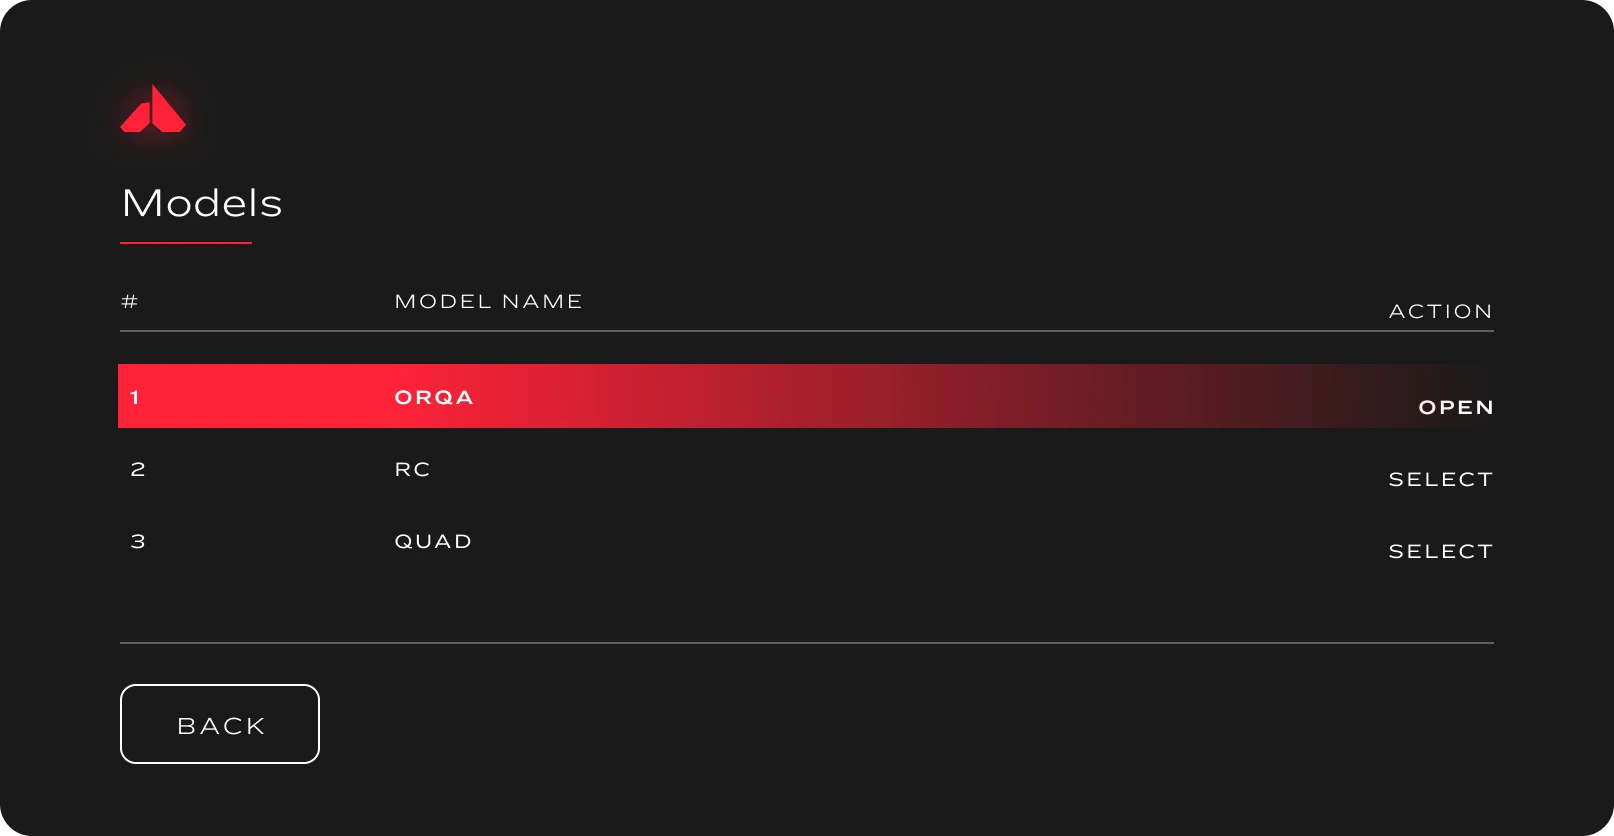This screenshot has height=836, width=1614.
Task: Click the QUAD model name
Action: 433,541
